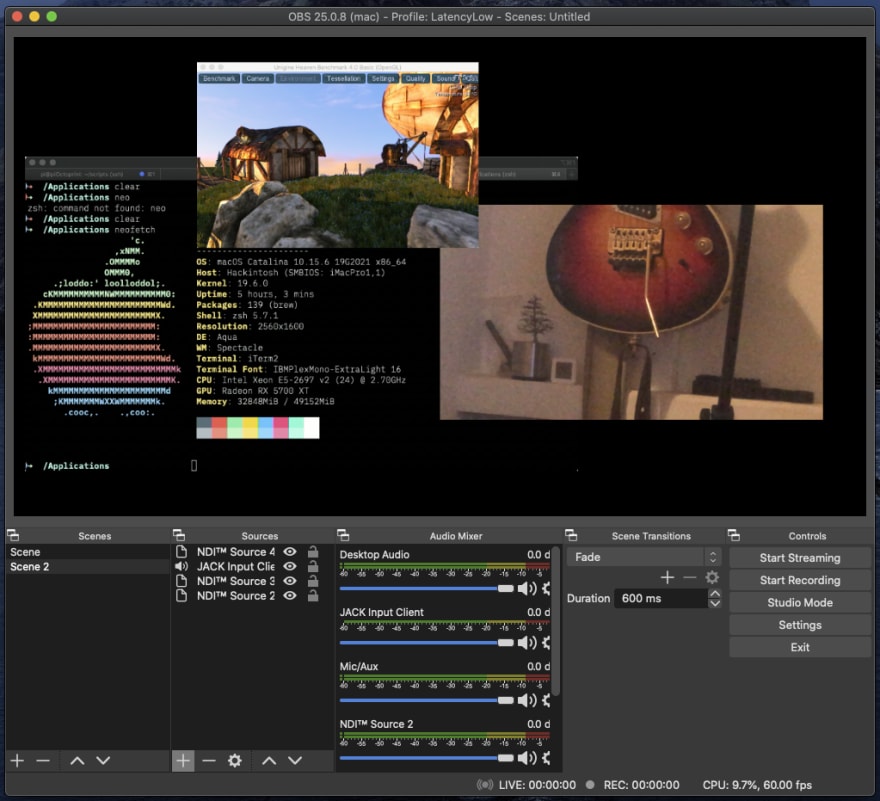Click the Duration 600 ms field
The image size is (880, 801).
click(661, 598)
